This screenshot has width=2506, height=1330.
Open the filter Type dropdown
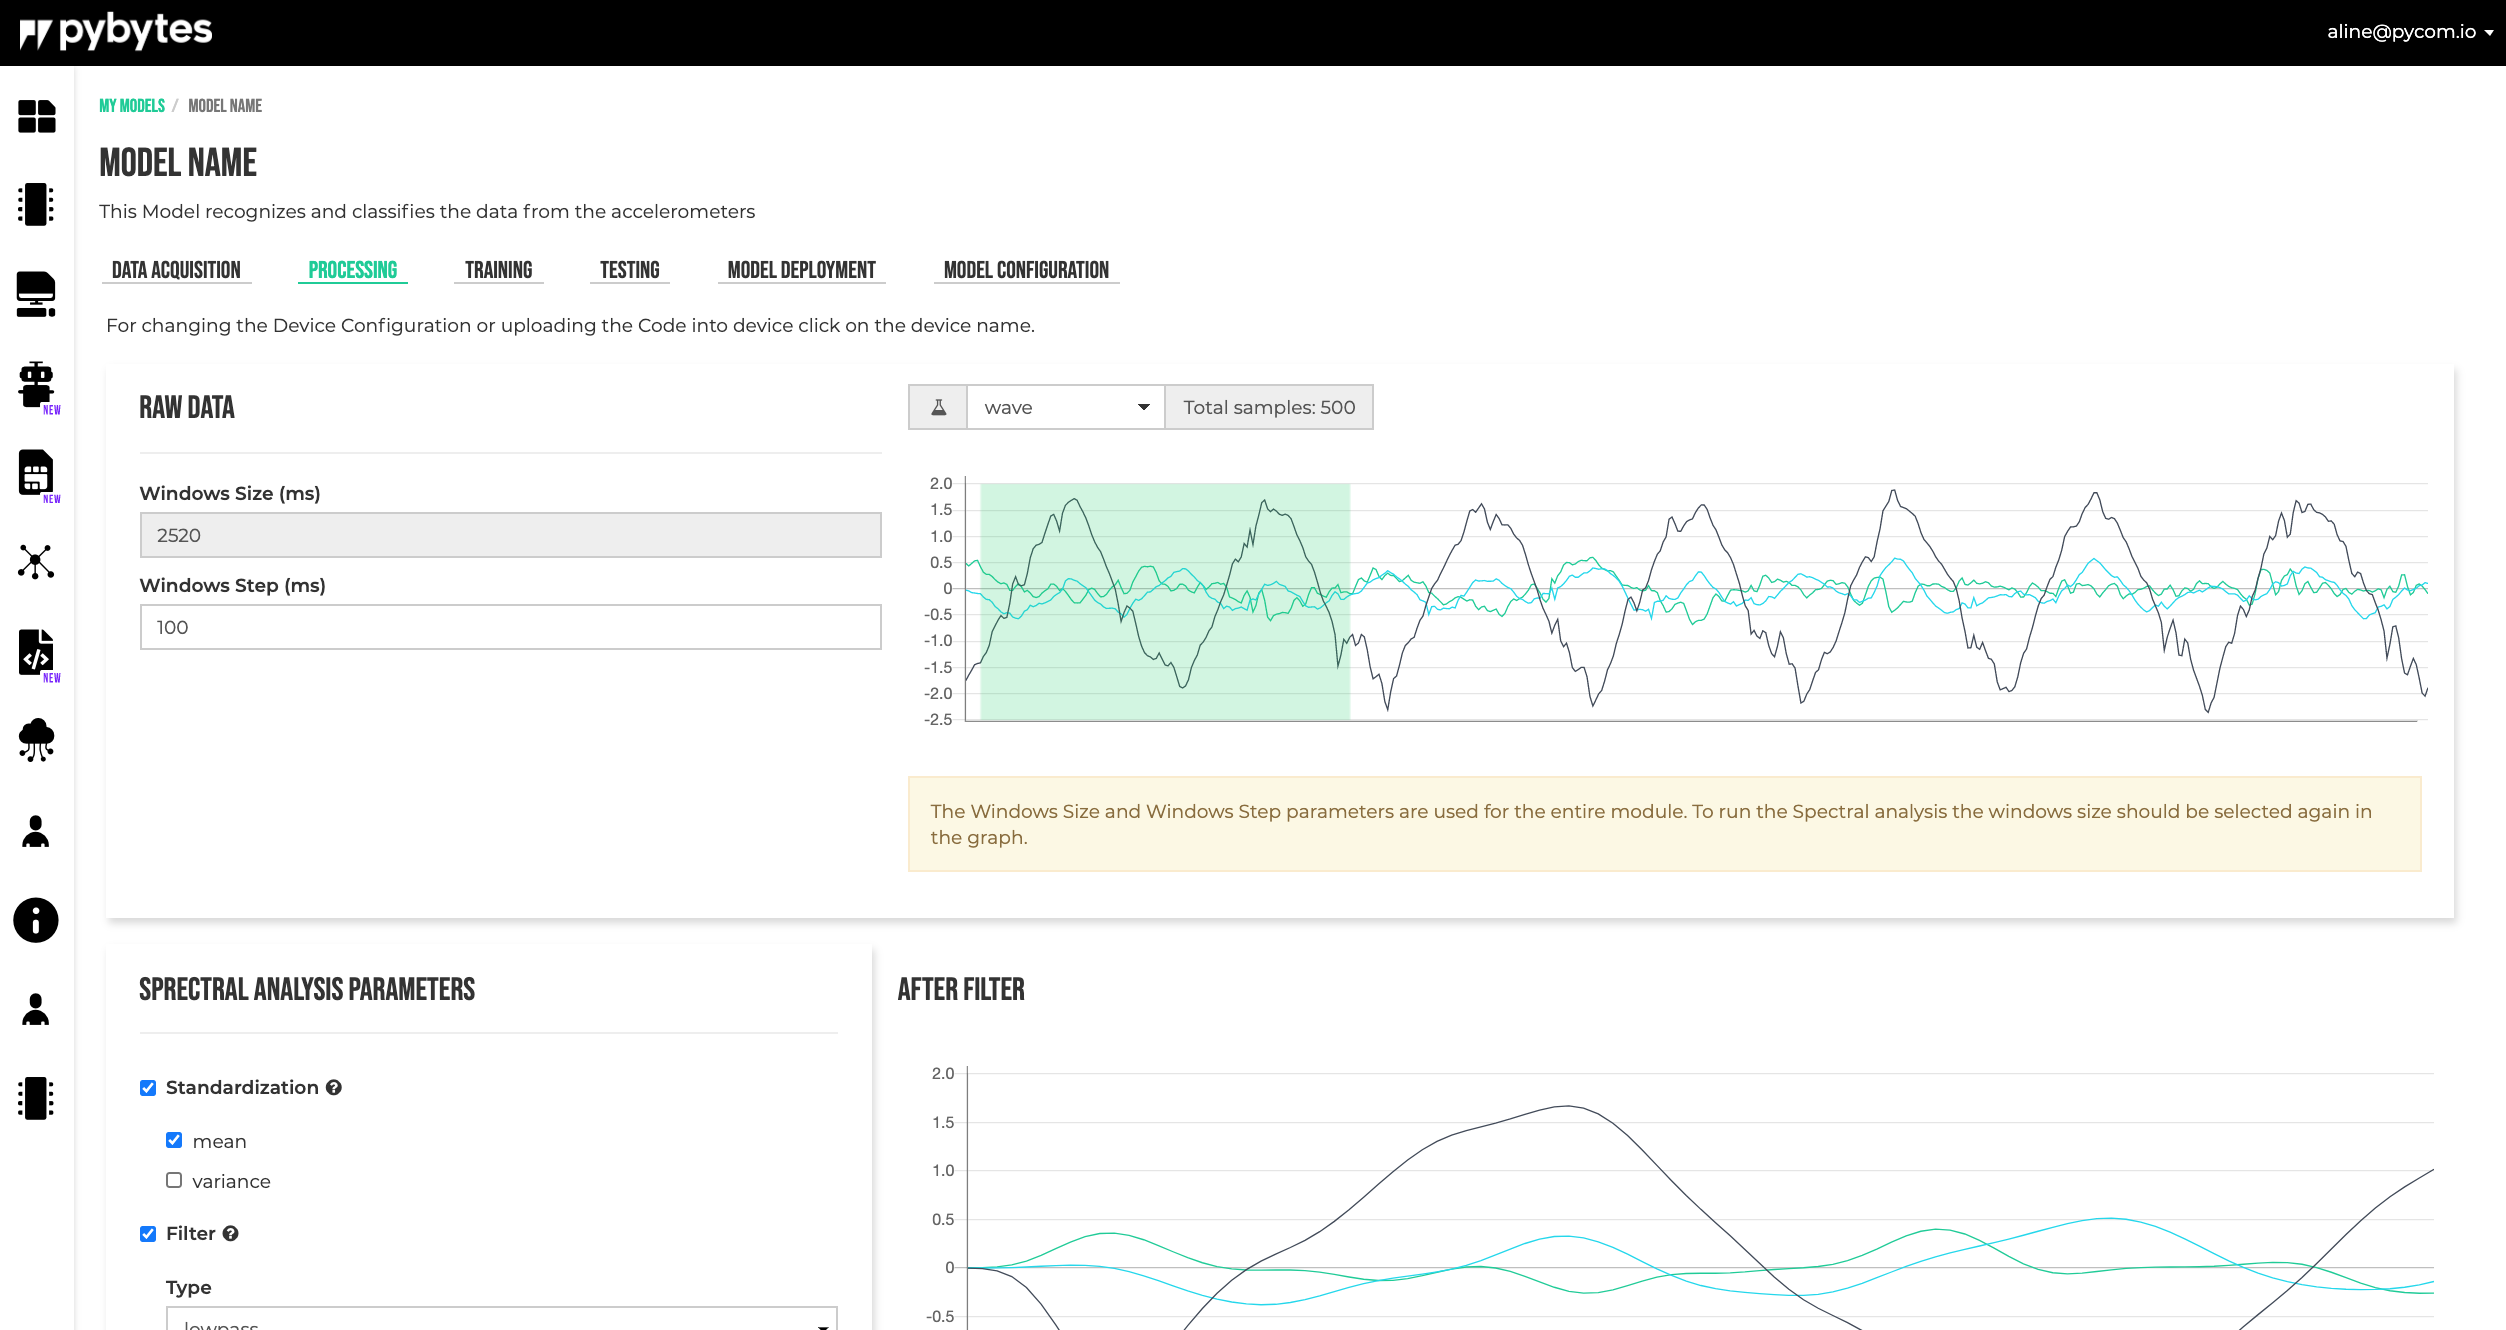pyautogui.click(x=501, y=1319)
